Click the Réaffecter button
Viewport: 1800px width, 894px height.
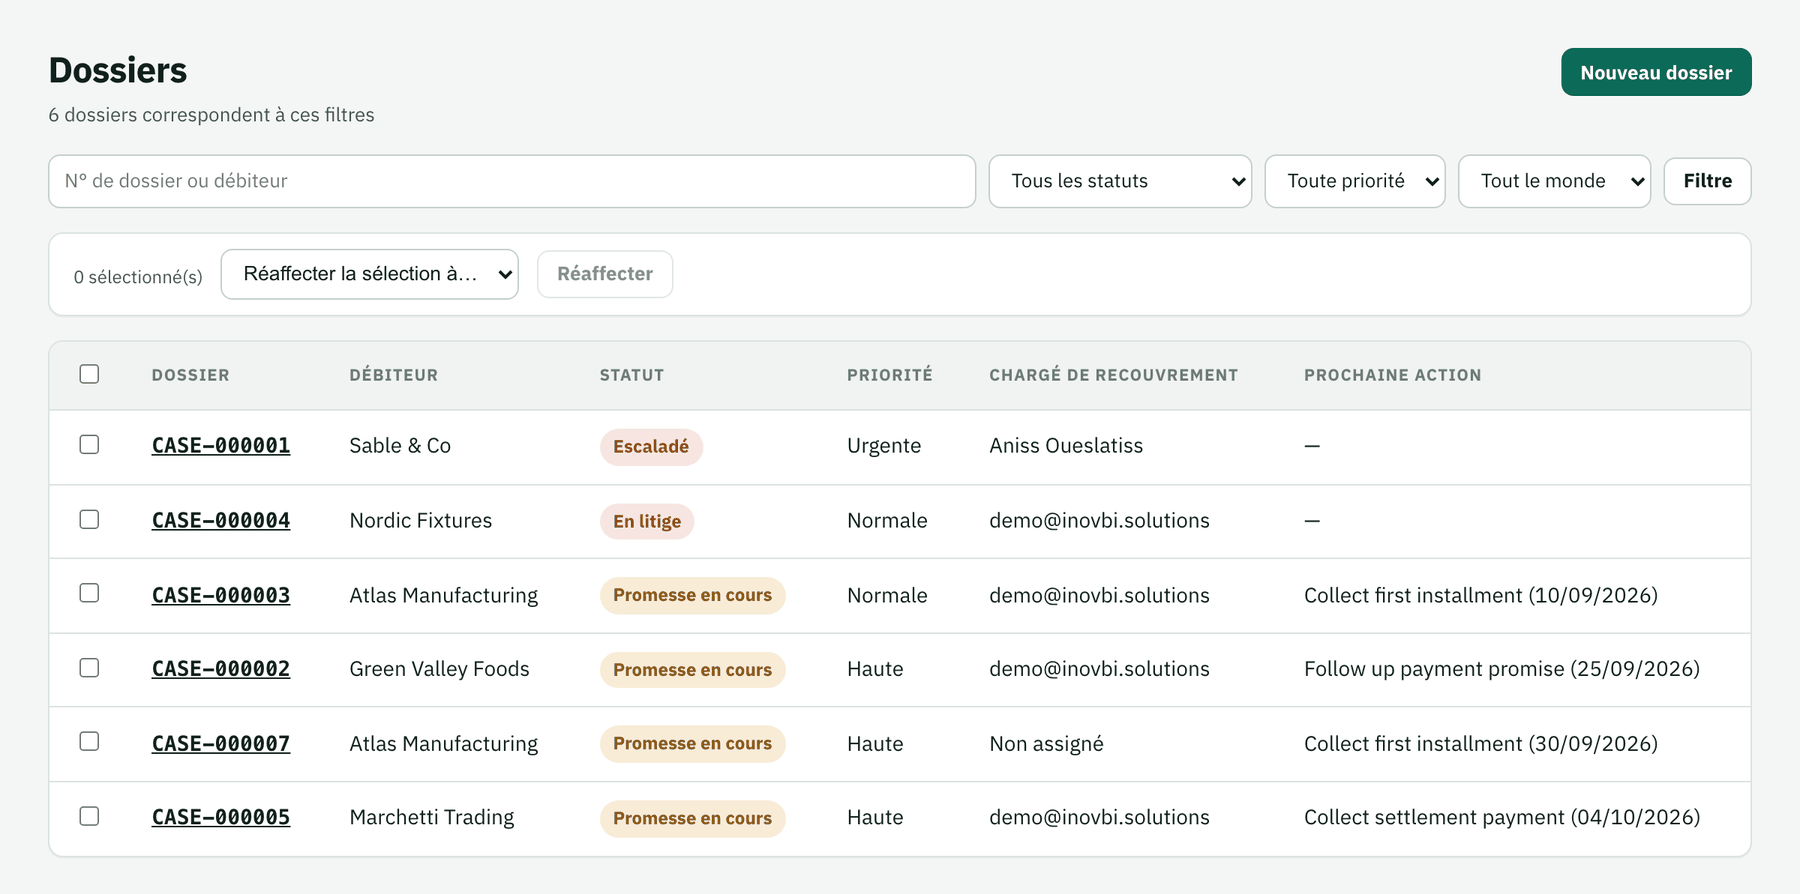coord(605,274)
